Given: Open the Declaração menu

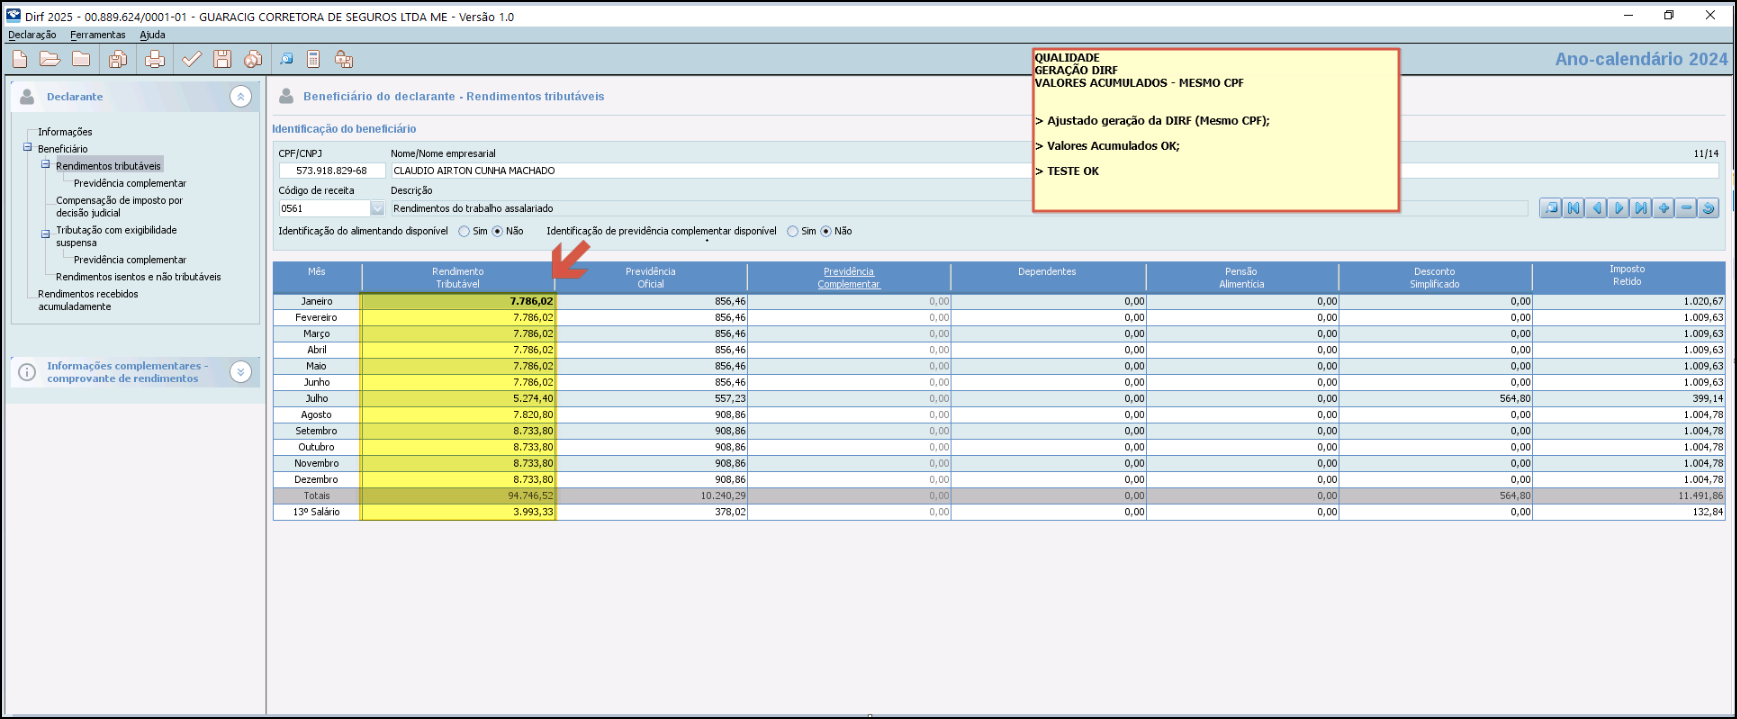Looking at the screenshot, I should 32,35.
